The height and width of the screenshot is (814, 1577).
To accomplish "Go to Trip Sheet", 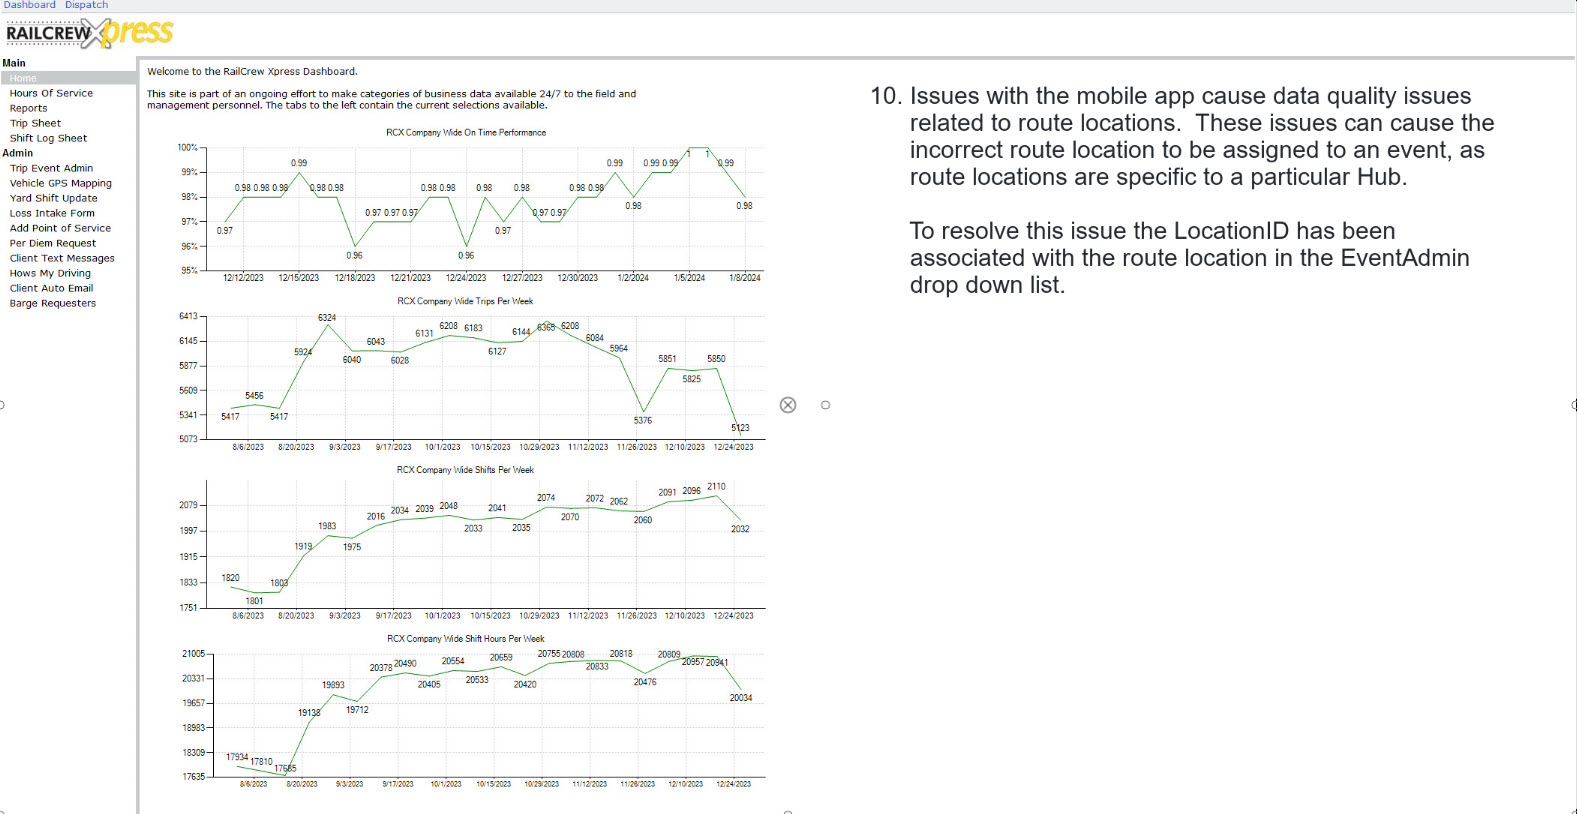I will pyautogui.click(x=35, y=123).
